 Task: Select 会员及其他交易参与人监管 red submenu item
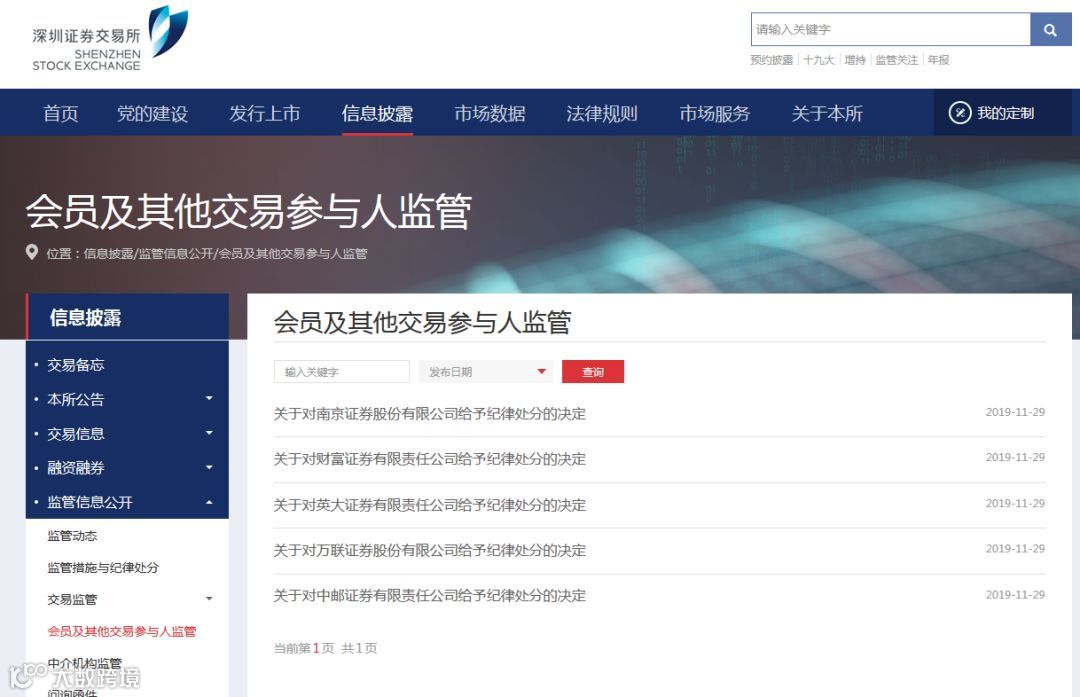point(122,631)
